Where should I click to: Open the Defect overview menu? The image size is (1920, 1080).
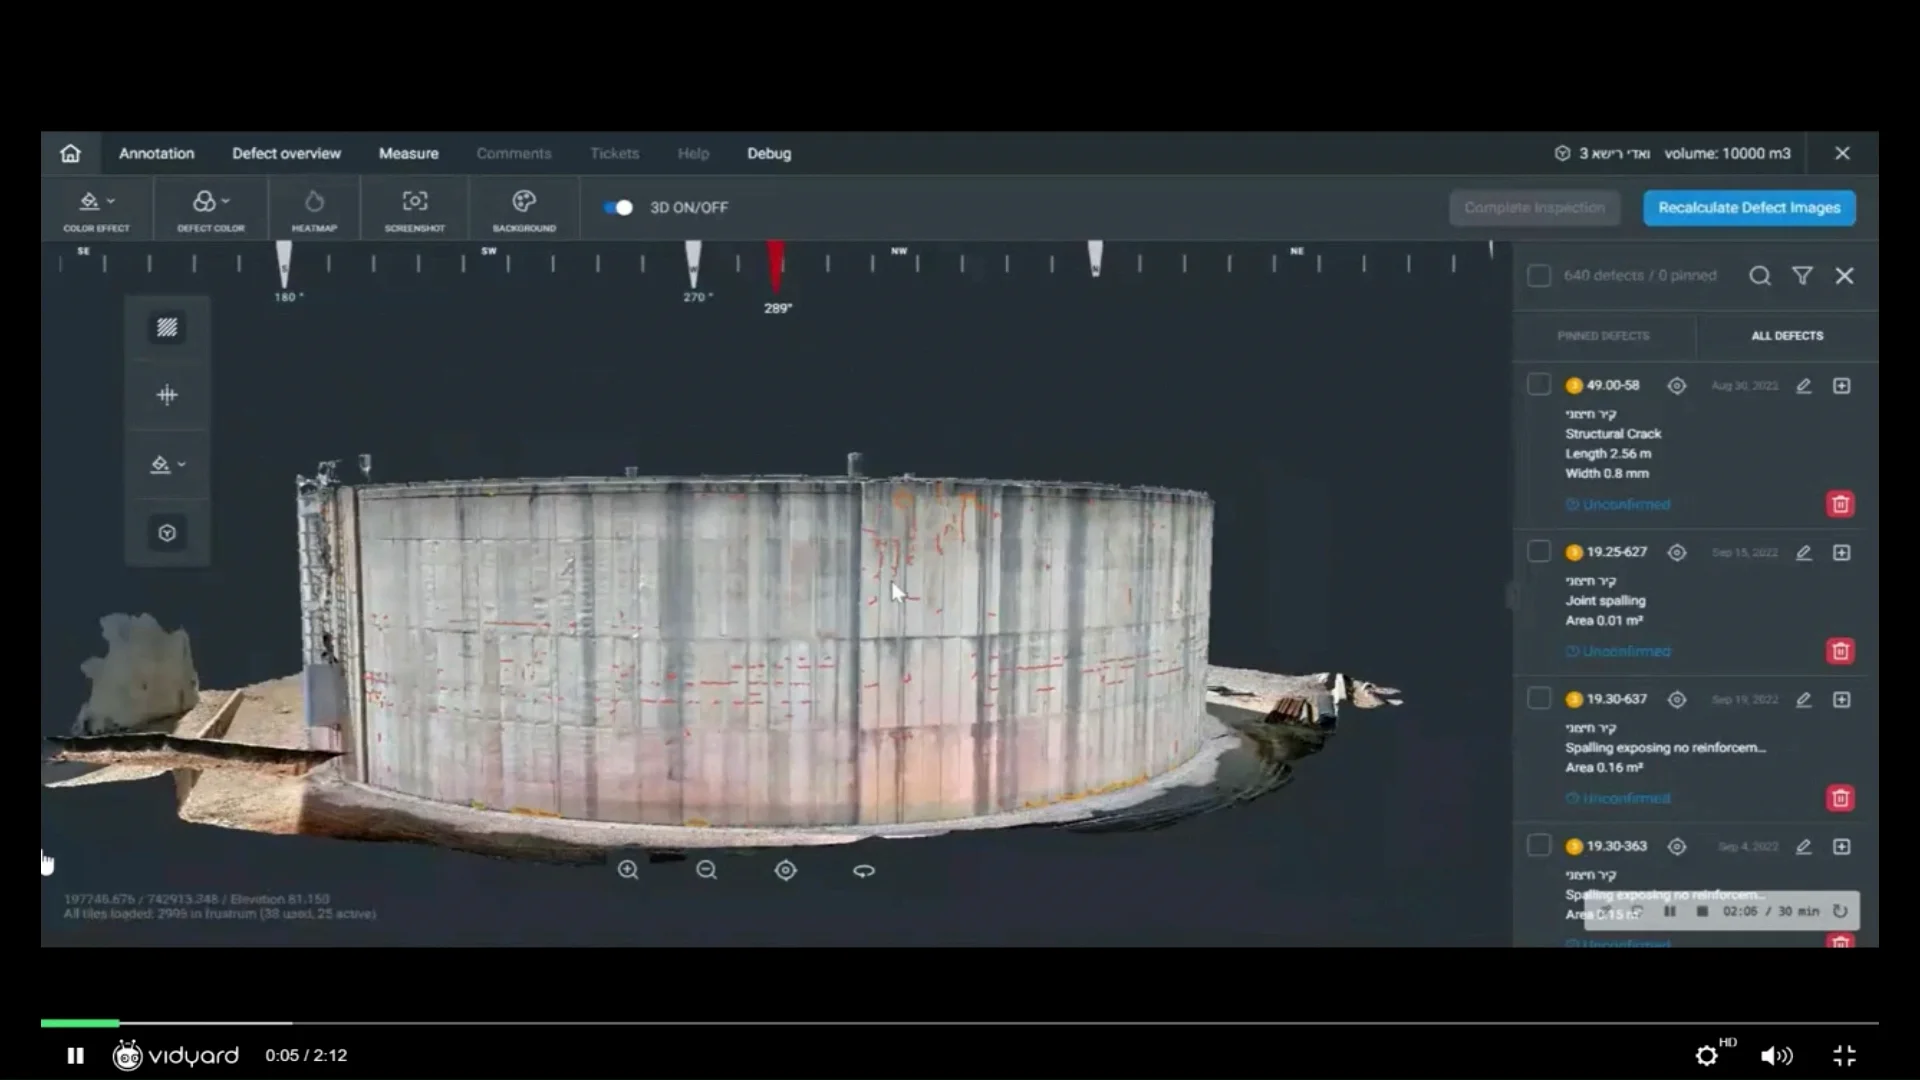287,153
